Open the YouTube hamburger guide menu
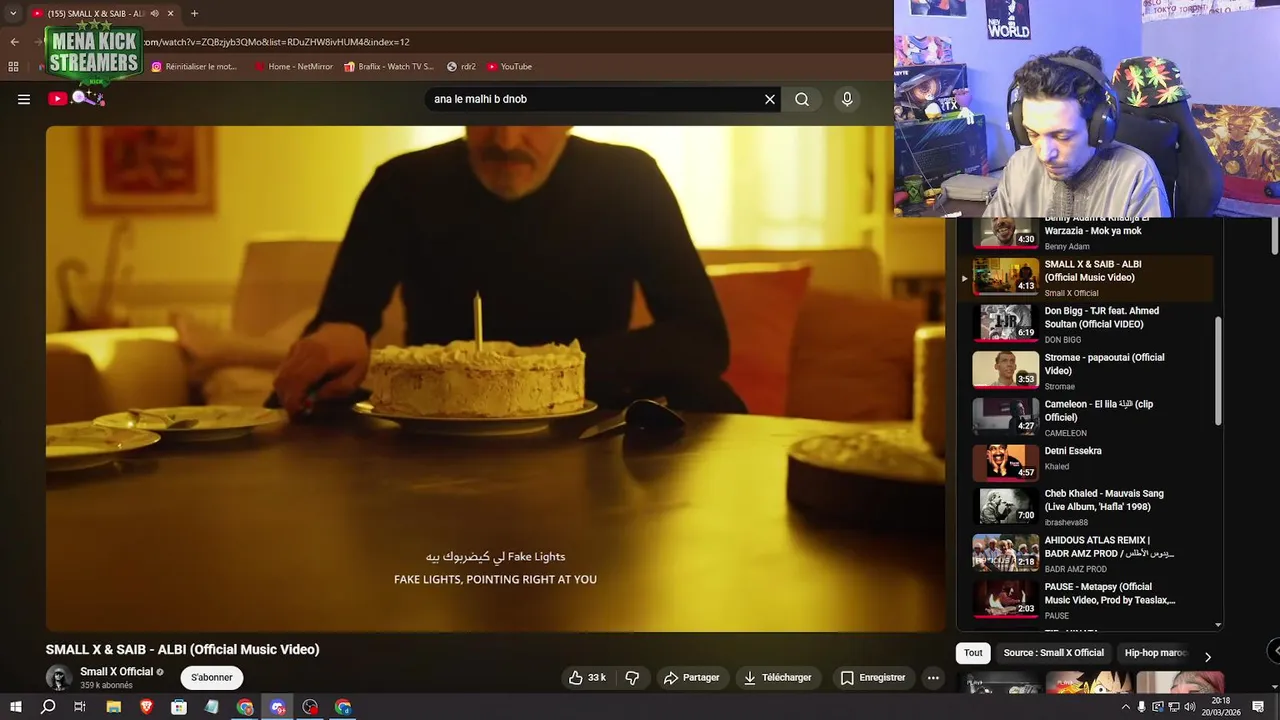The width and height of the screenshot is (1280, 720). coord(24,99)
